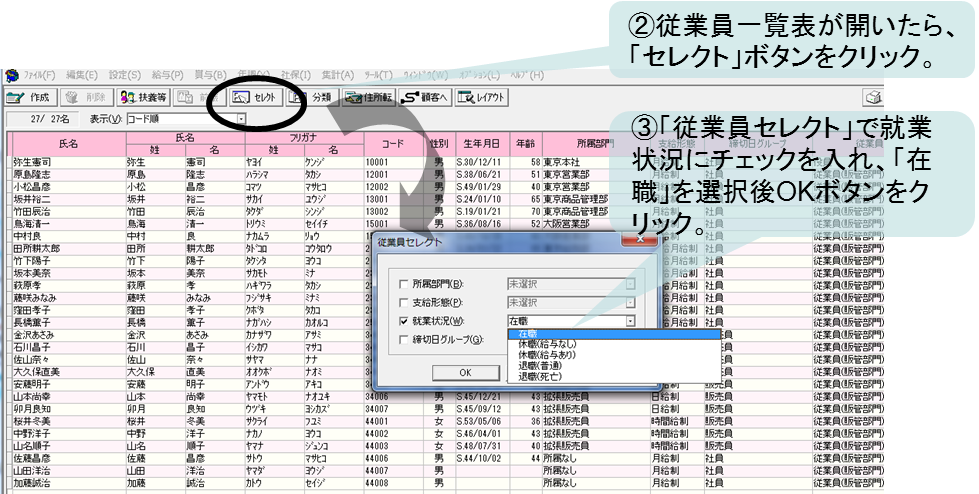This screenshot has height=494, width=979.
Task: Check the 締切日グループ(G) checkbox
Action: 403,340
